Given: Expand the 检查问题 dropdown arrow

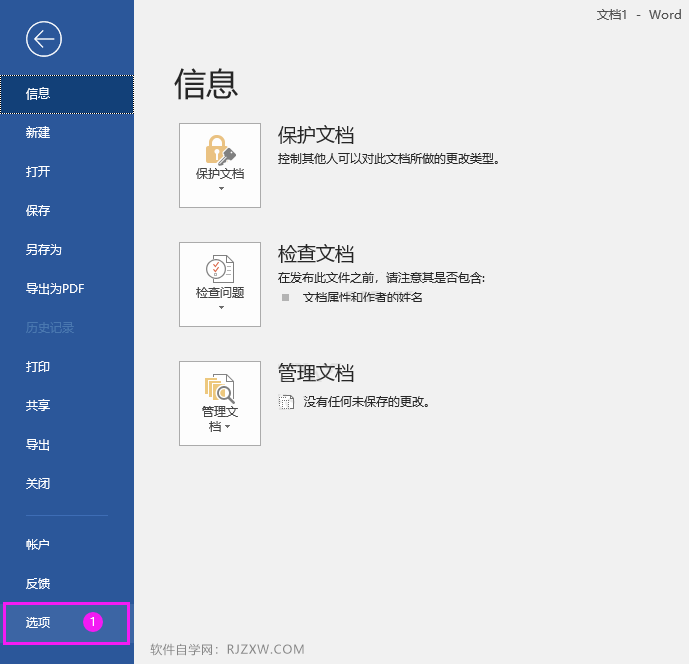Looking at the screenshot, I should [x=221, y=308].
